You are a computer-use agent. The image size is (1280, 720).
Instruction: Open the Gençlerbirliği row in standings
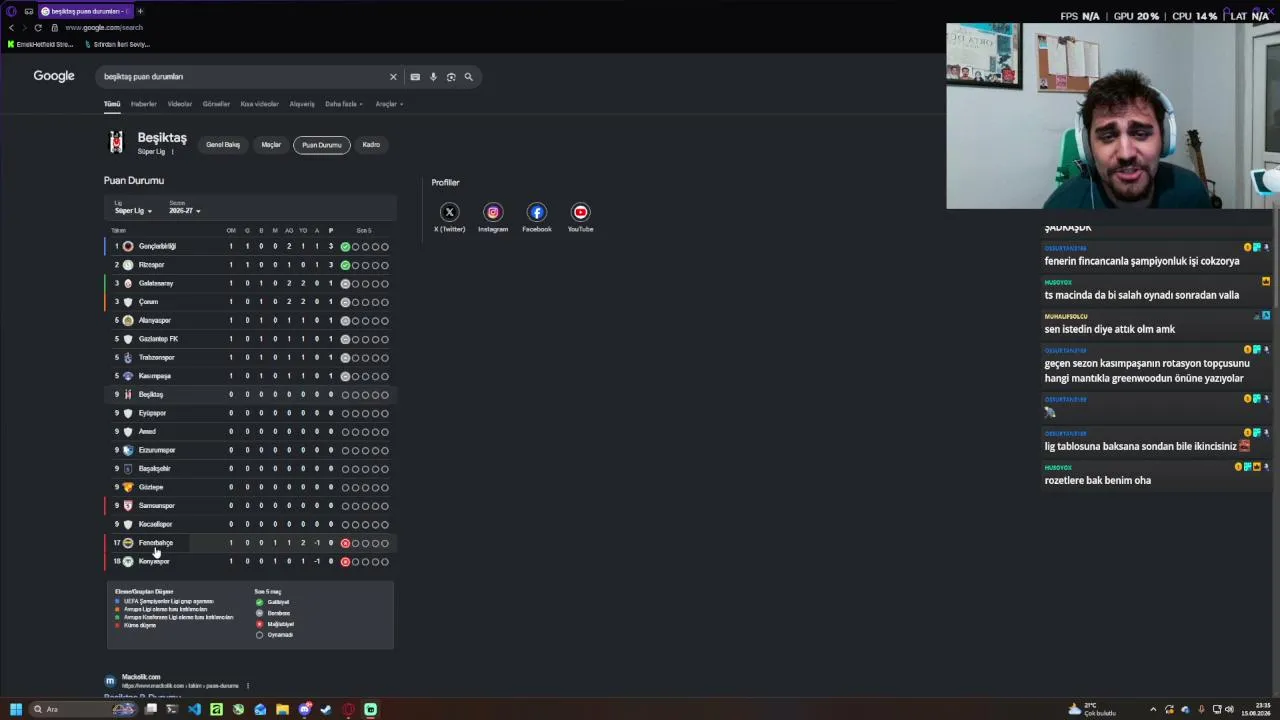click(x=250, y=246)
